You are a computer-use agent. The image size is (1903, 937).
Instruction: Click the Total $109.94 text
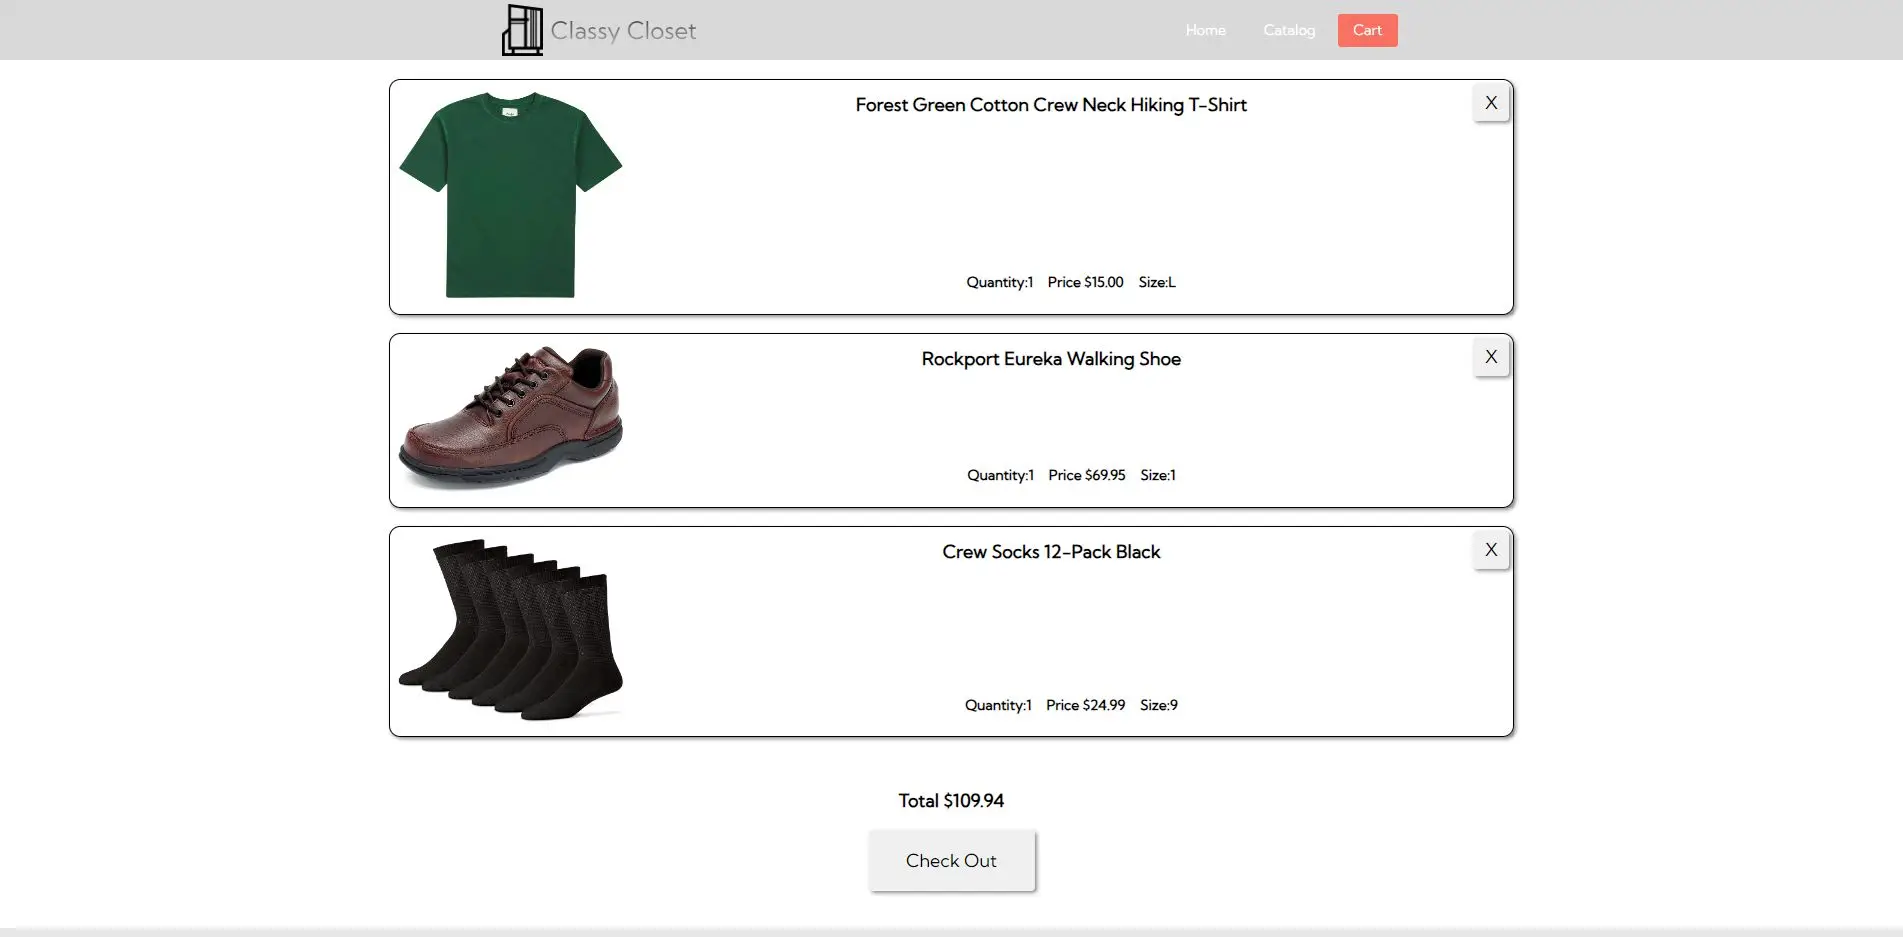(x=950, y=801)
